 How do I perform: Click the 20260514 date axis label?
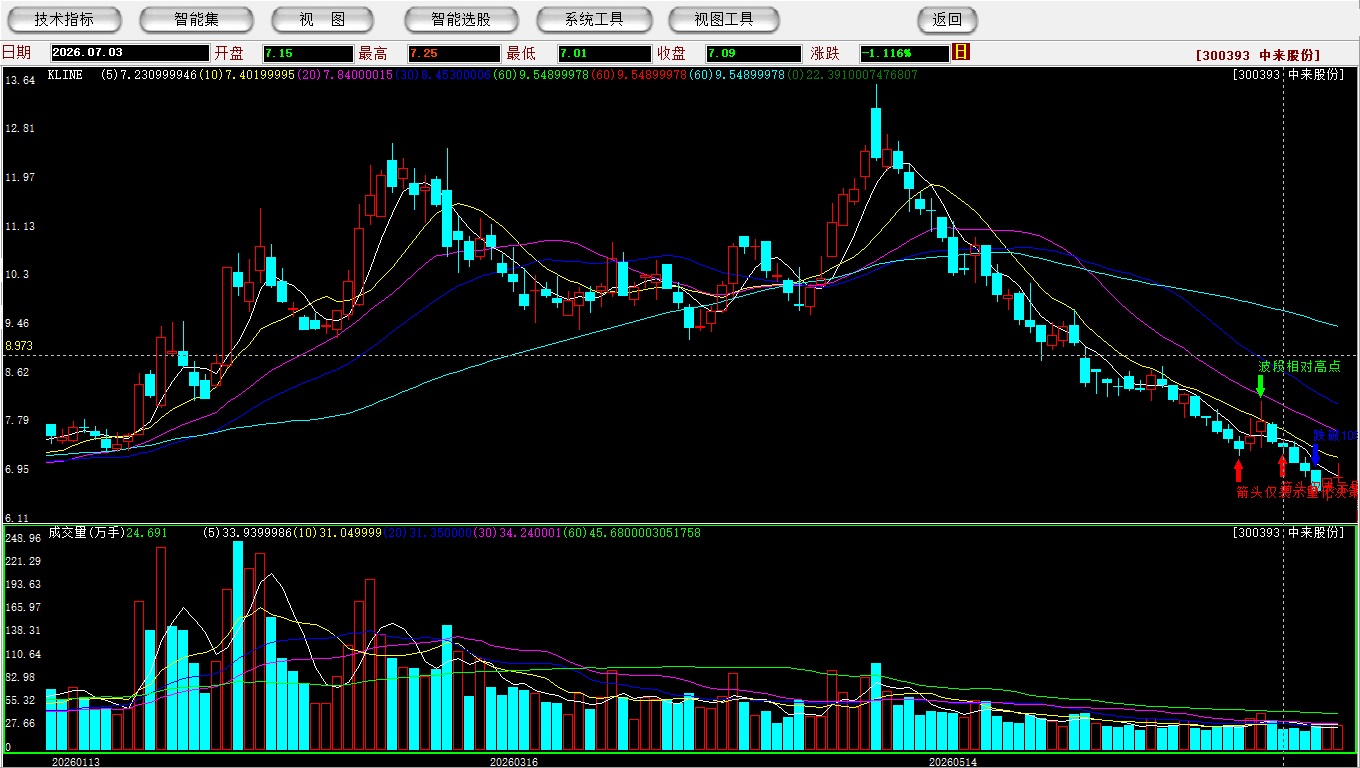point(952,762)
